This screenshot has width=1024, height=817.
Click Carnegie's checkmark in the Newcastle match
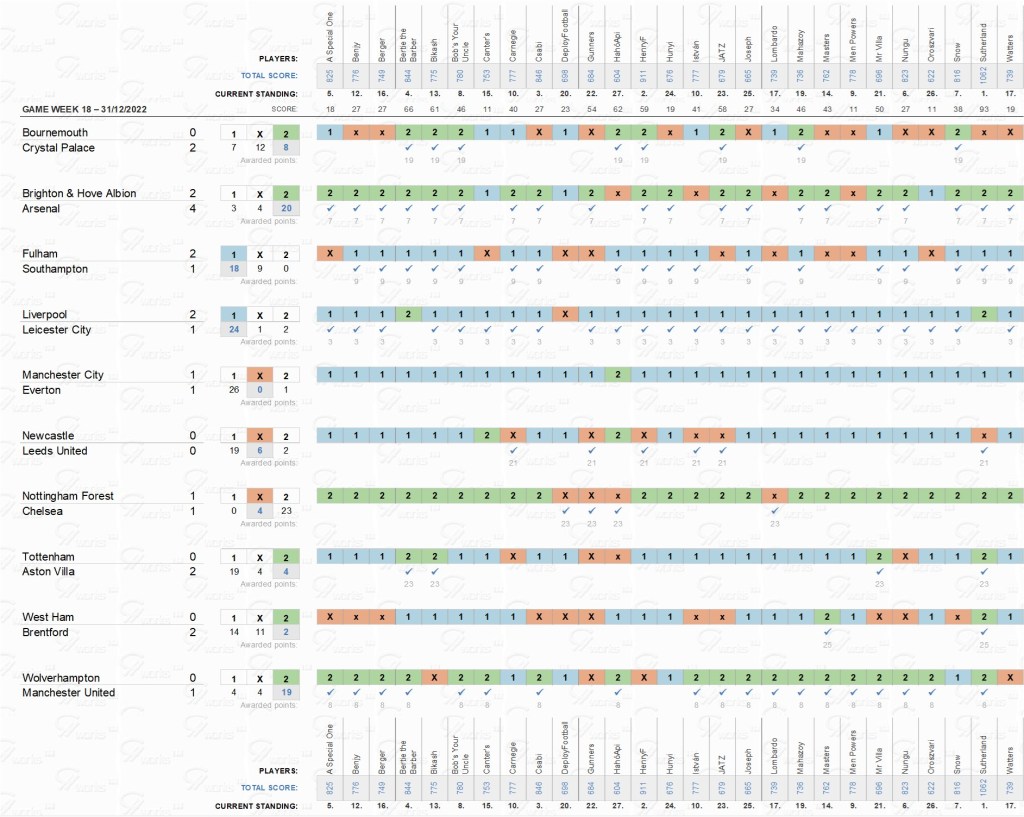[513, 449]
